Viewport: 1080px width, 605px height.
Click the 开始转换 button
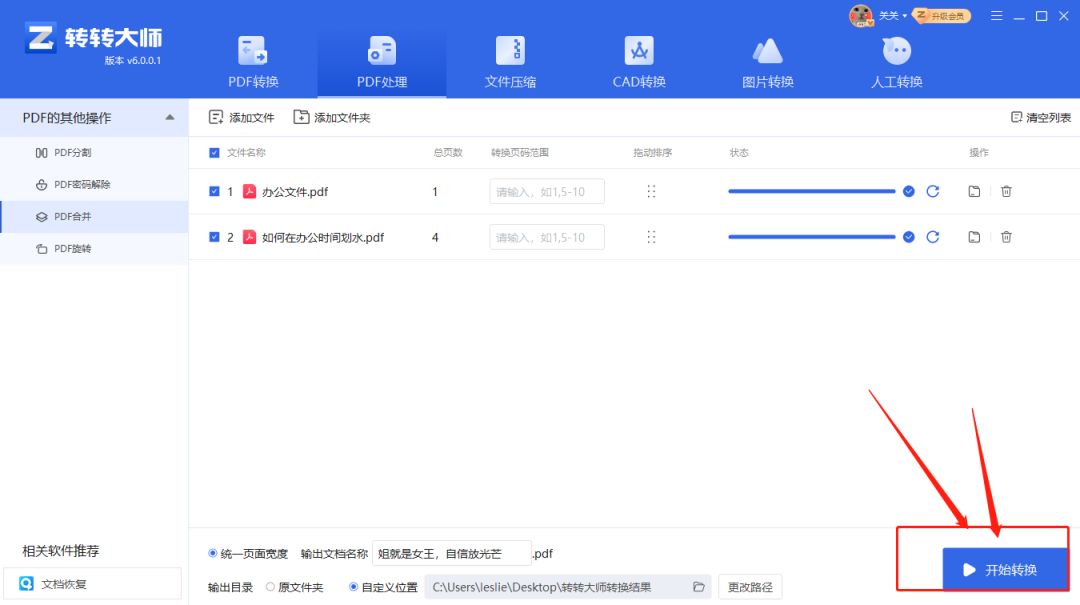point(1006,568)
